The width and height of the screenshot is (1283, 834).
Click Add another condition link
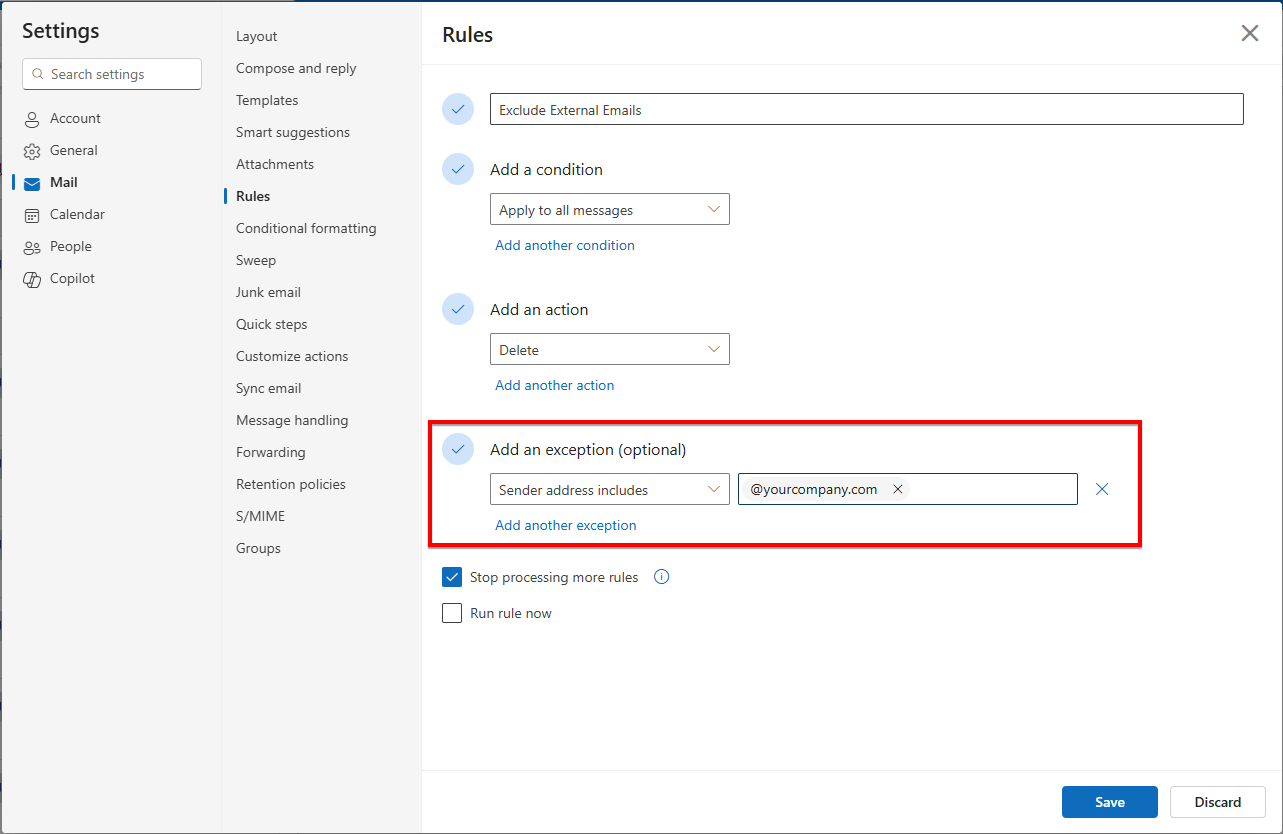click(x=565, y=245)
